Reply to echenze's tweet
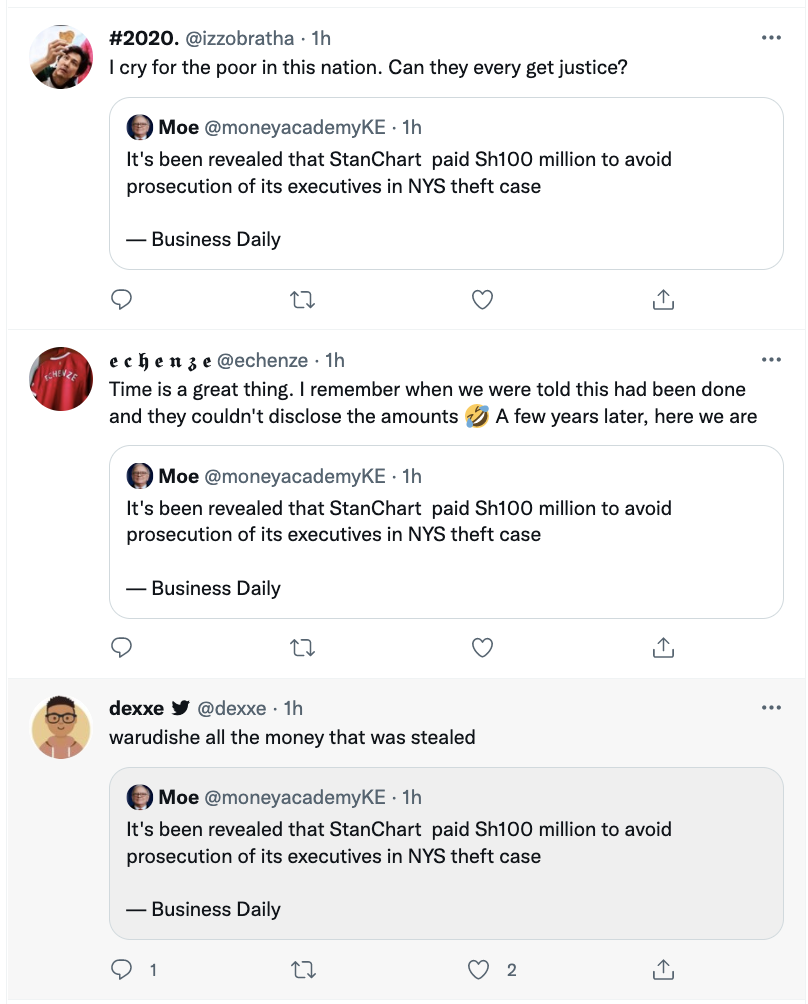Screen dimensions: 808x1004 click(x=122, y=648)
